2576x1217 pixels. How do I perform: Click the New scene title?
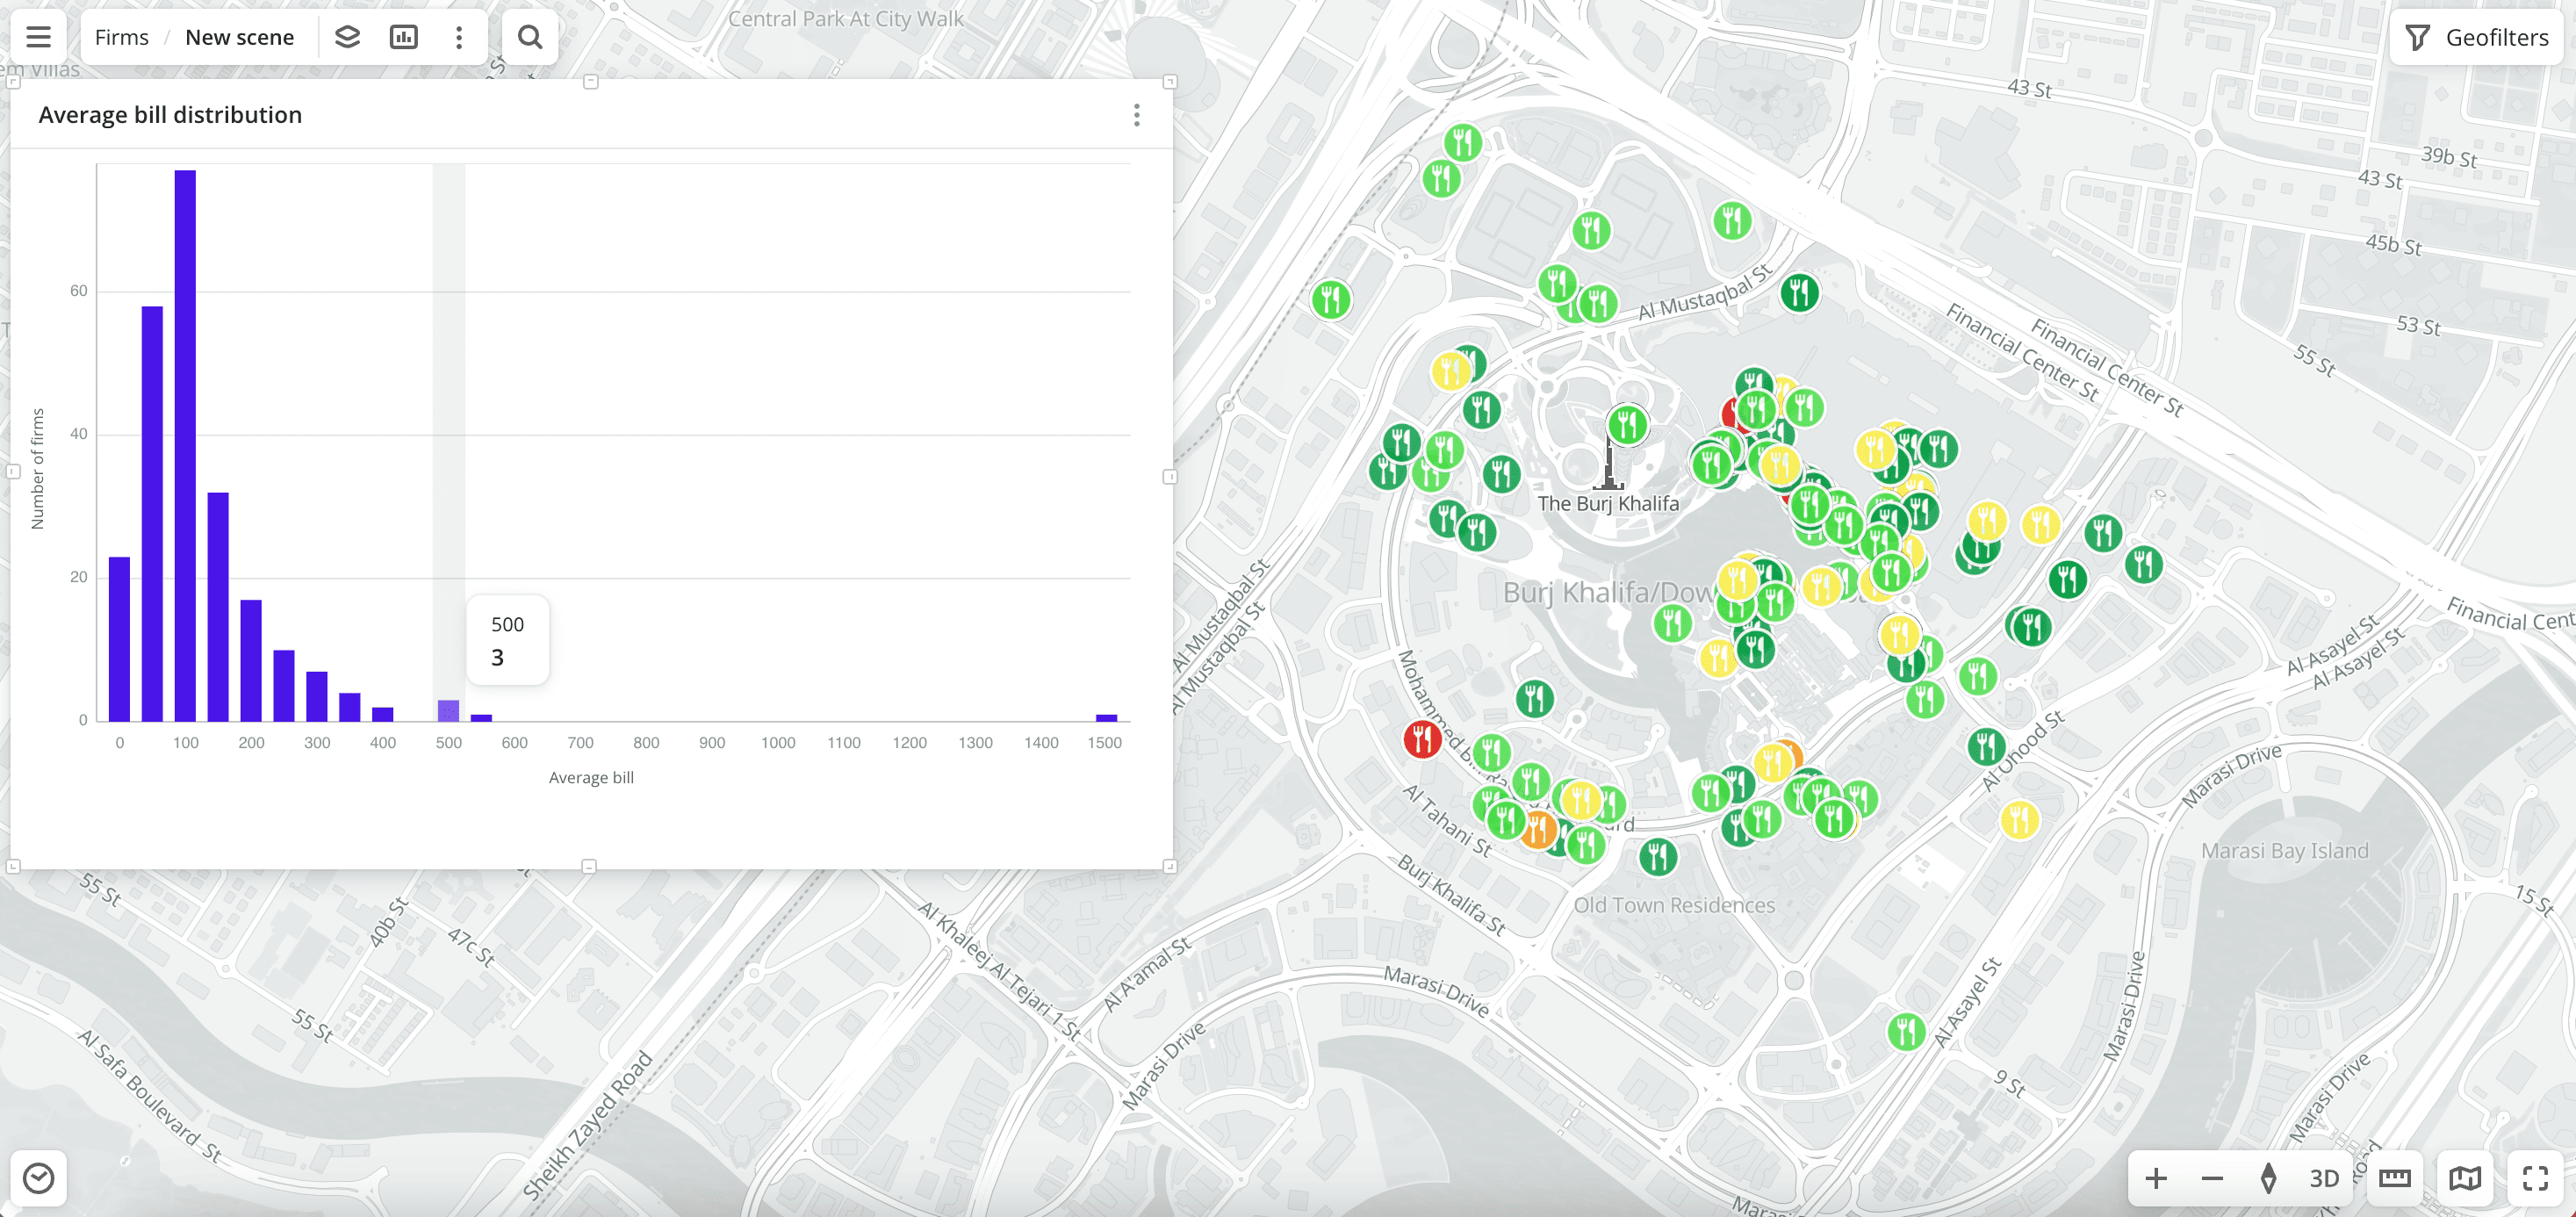(x=239, y=37)
